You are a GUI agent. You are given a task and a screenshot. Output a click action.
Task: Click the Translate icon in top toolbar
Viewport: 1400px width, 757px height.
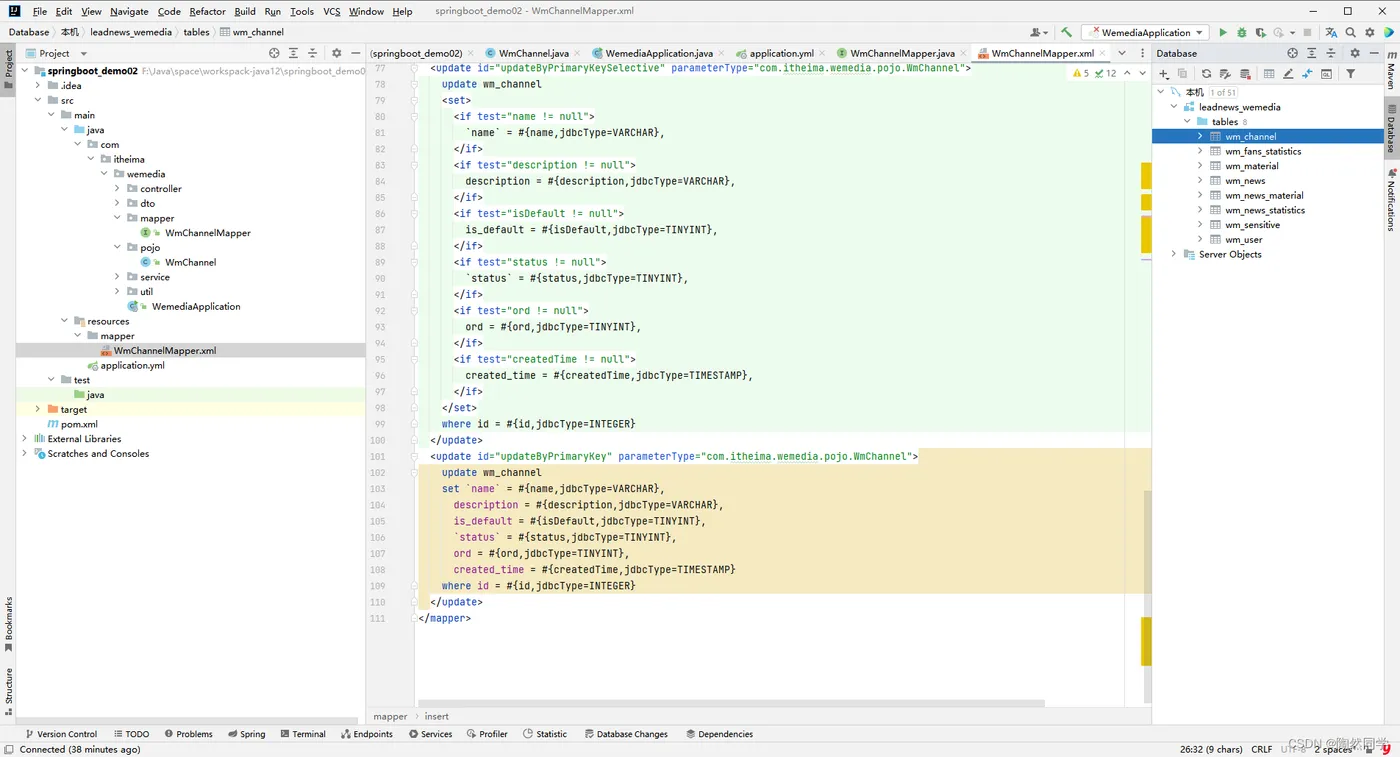[x=1331, y=33]
